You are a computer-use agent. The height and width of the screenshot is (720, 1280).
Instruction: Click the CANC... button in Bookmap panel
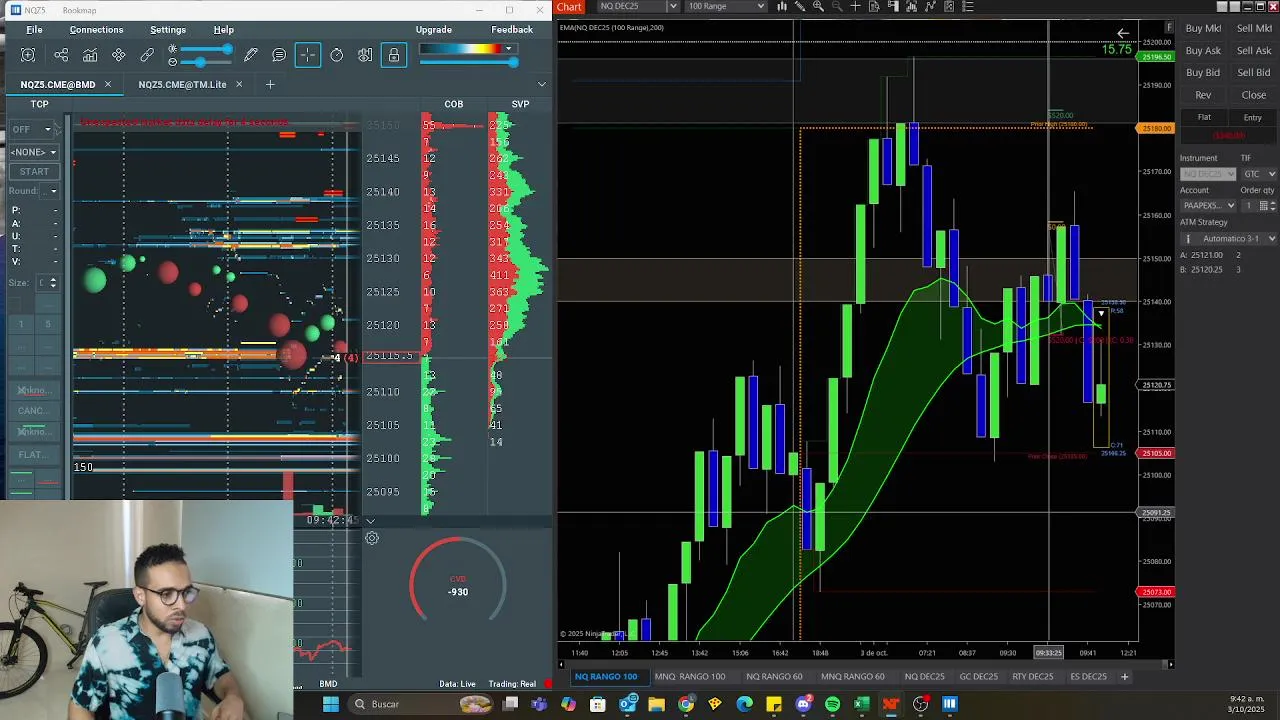33,411
